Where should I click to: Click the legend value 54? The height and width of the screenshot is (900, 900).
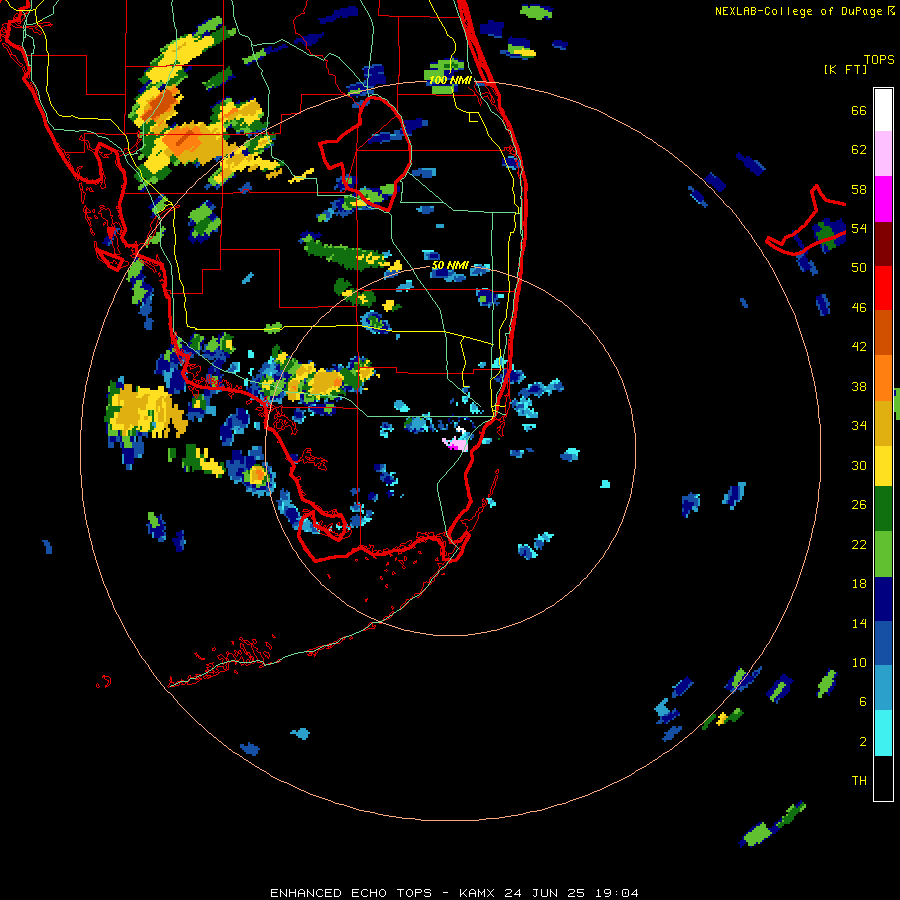(x=859, y=228)
